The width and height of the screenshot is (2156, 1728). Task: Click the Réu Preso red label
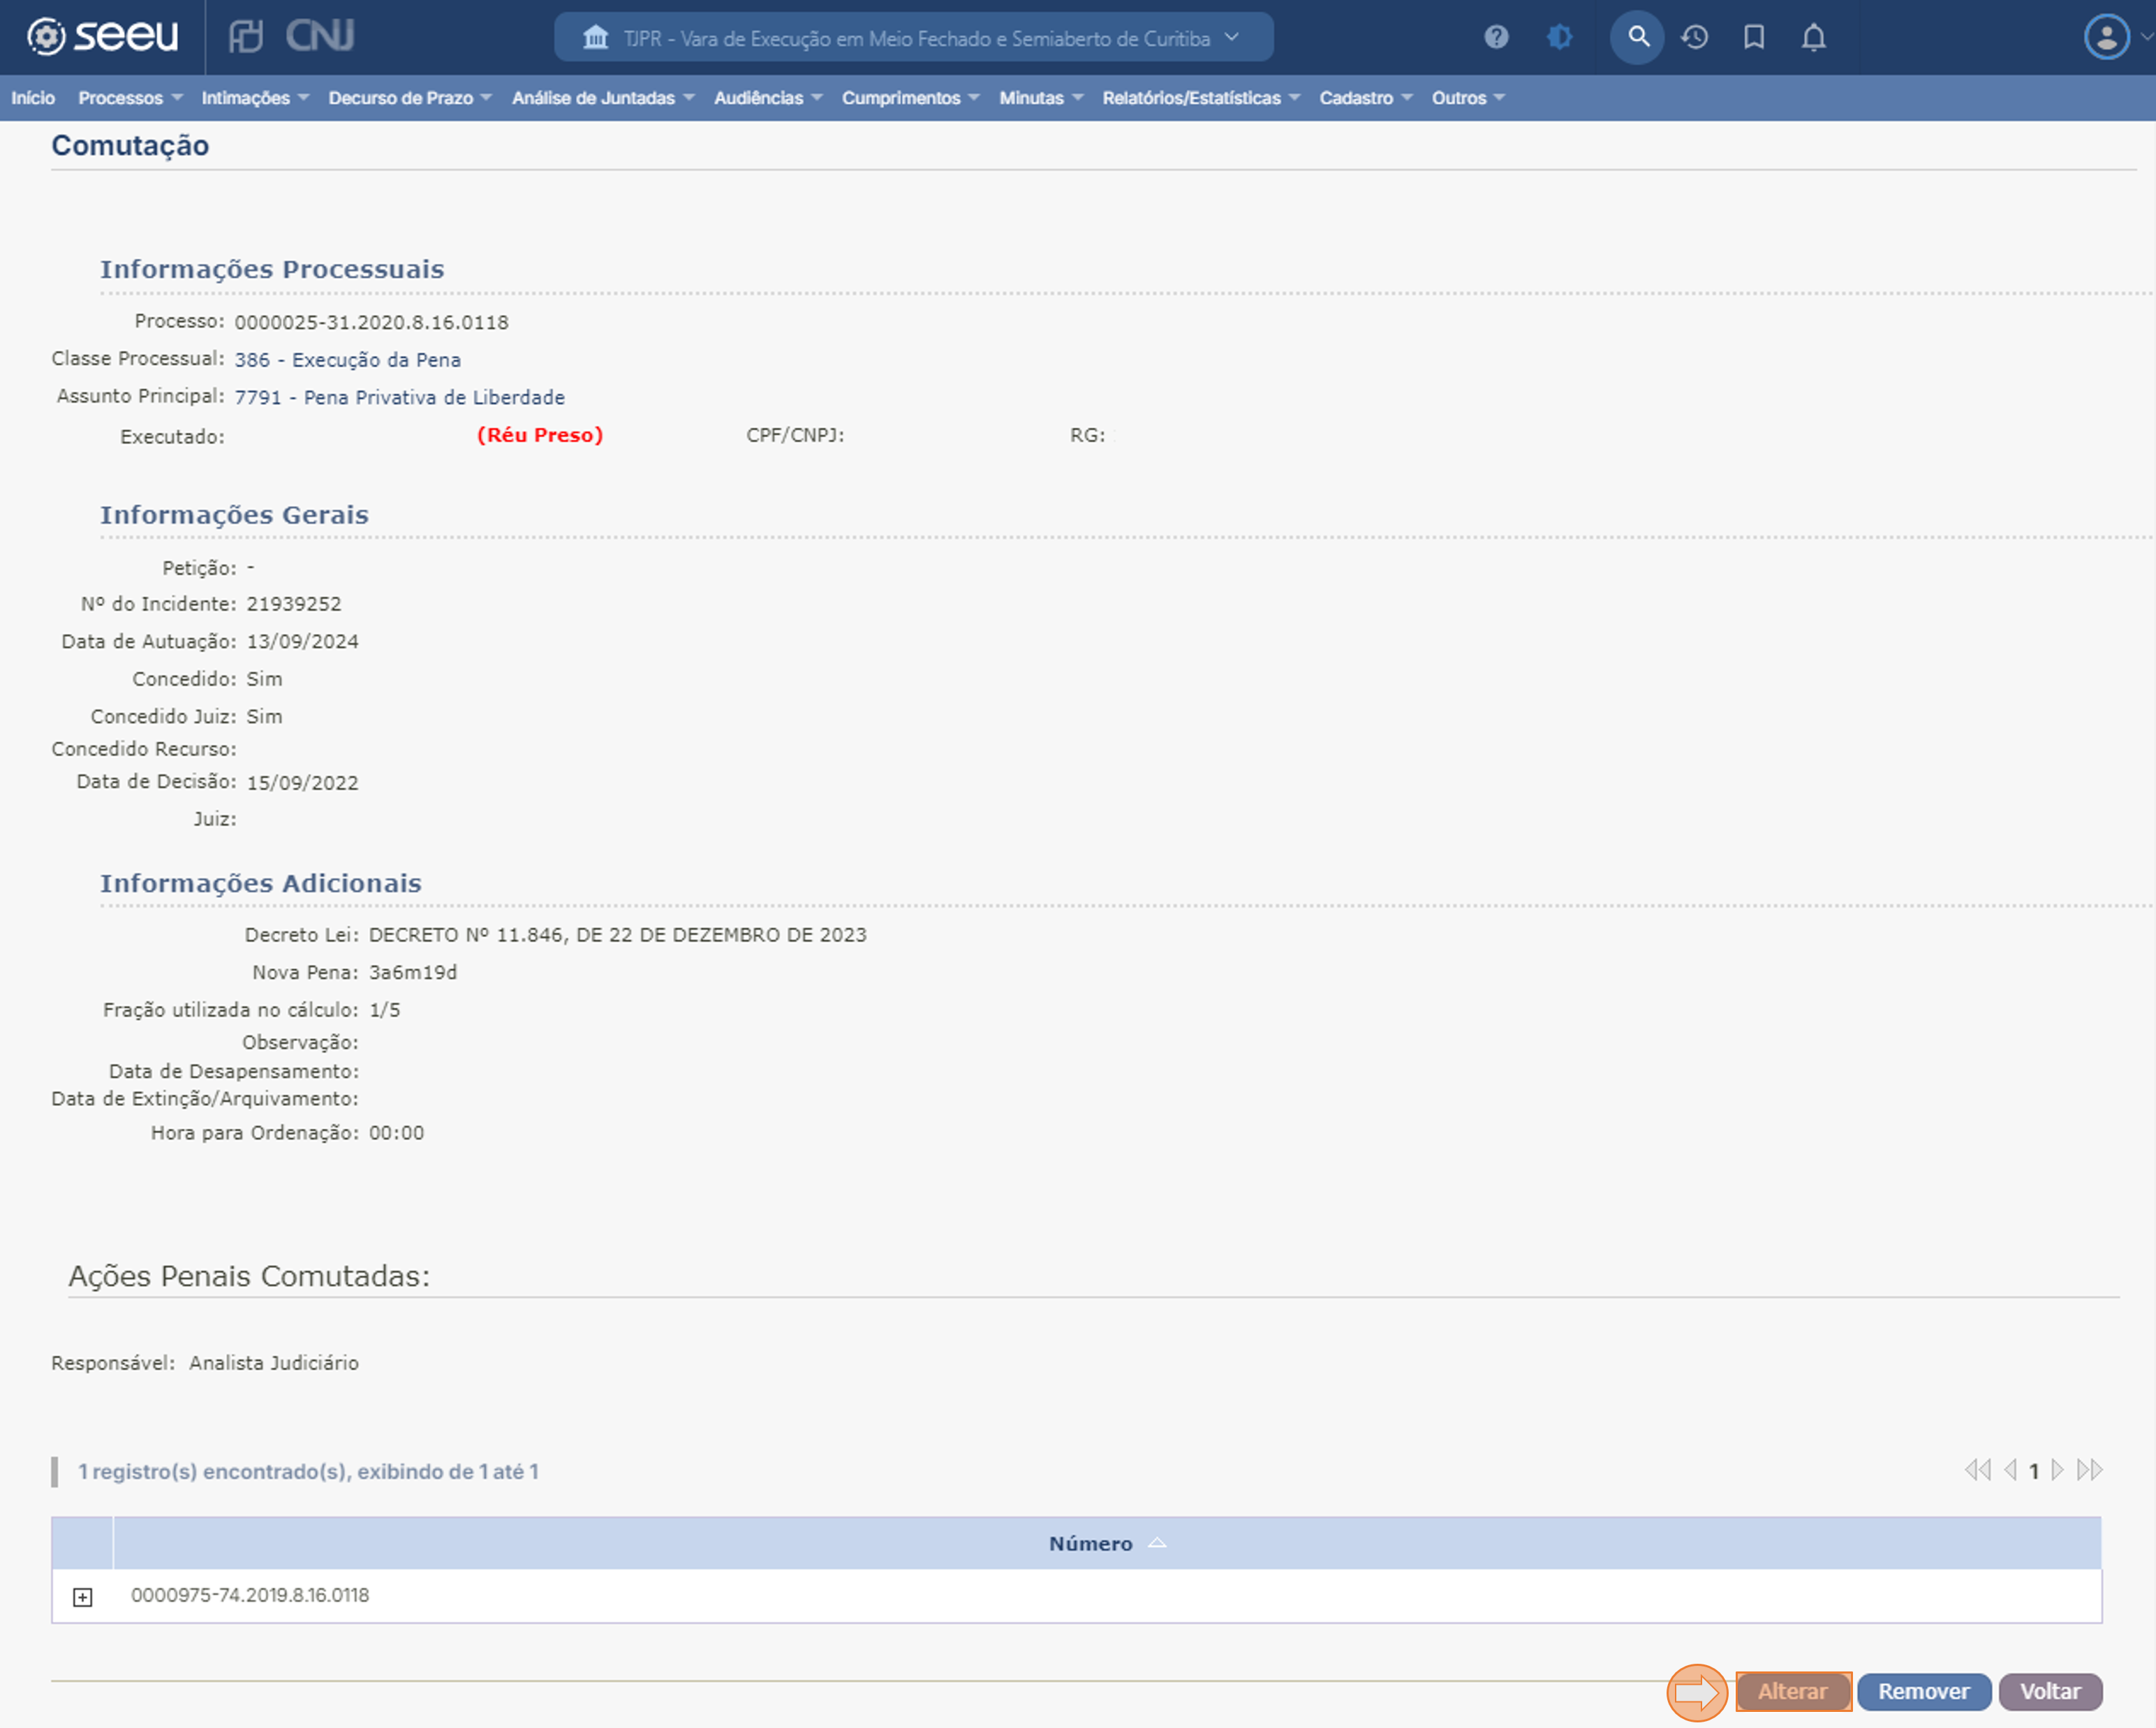pos(540,435)
